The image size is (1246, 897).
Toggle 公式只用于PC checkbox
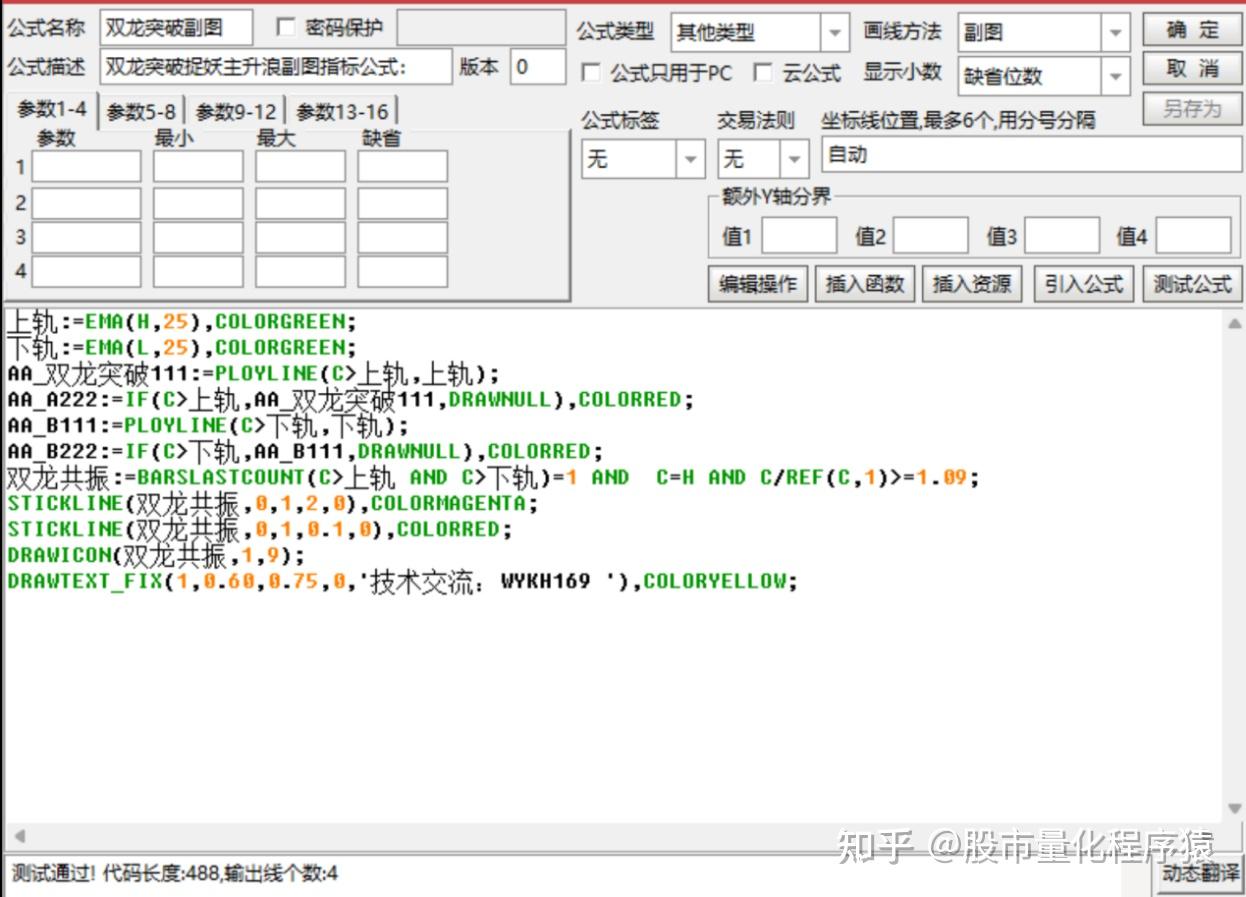pyautogui.click(x=591, y=73)
